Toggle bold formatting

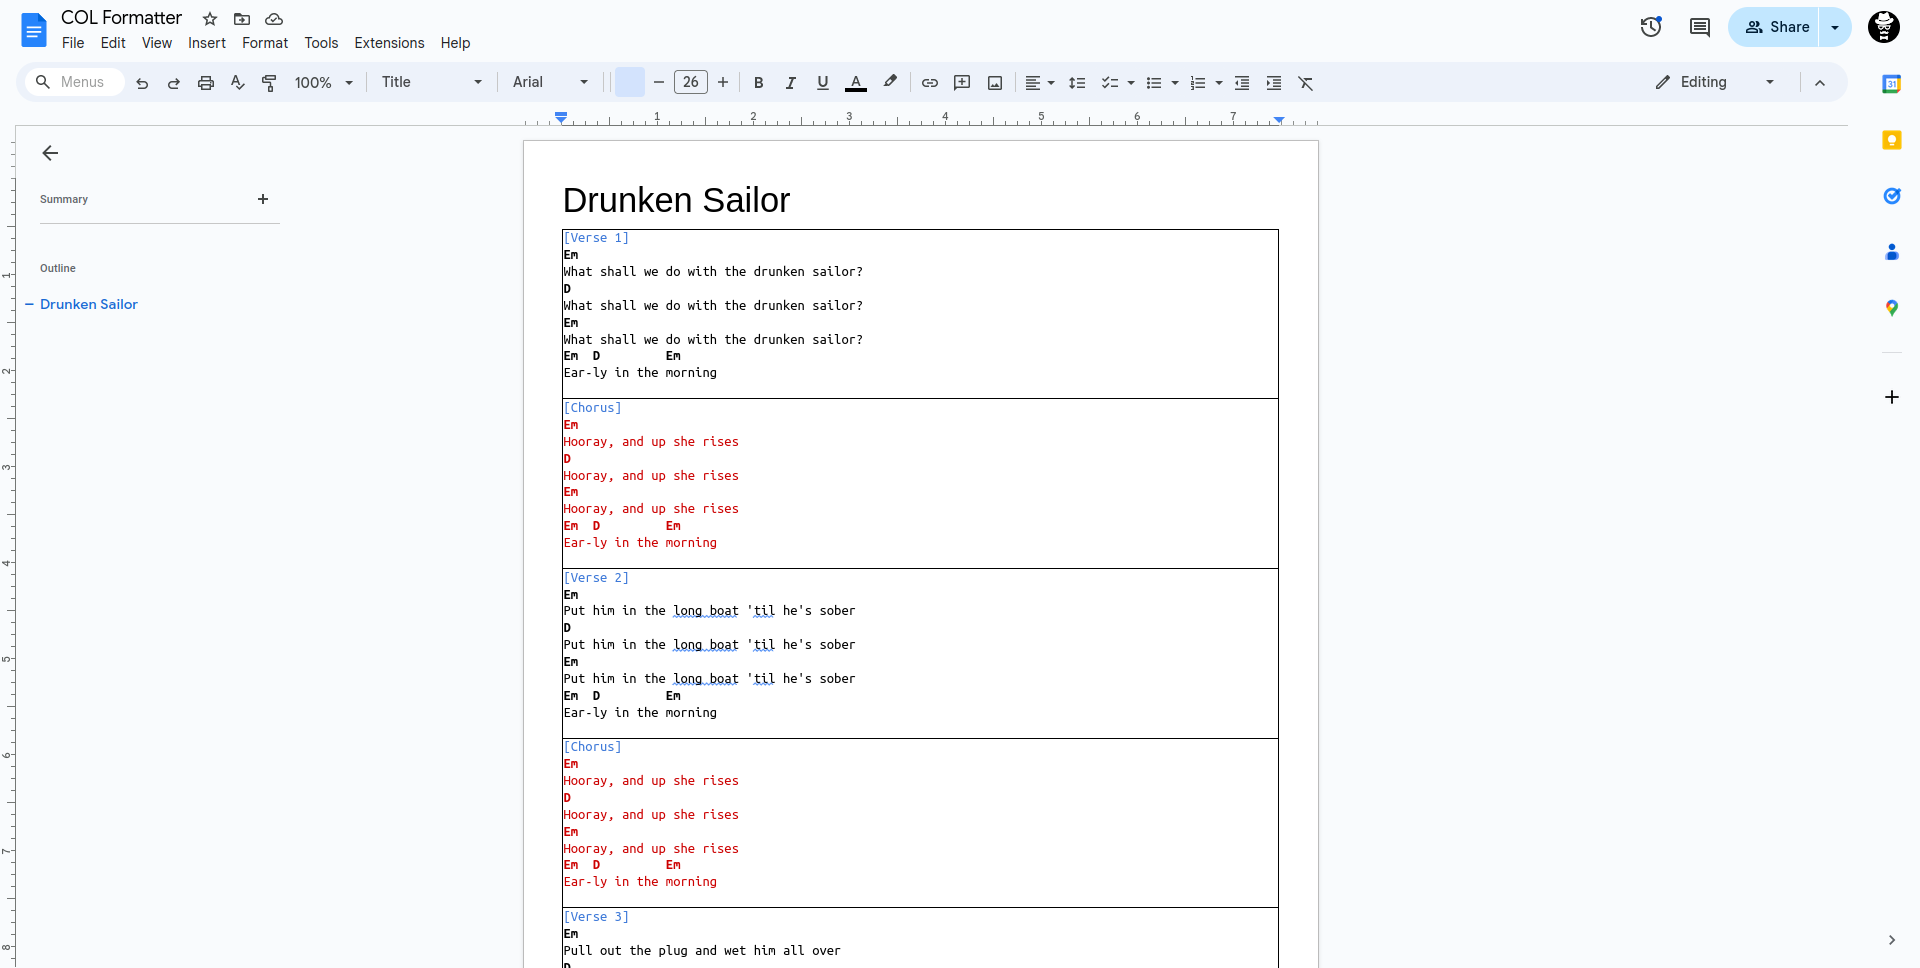point(759,83)
